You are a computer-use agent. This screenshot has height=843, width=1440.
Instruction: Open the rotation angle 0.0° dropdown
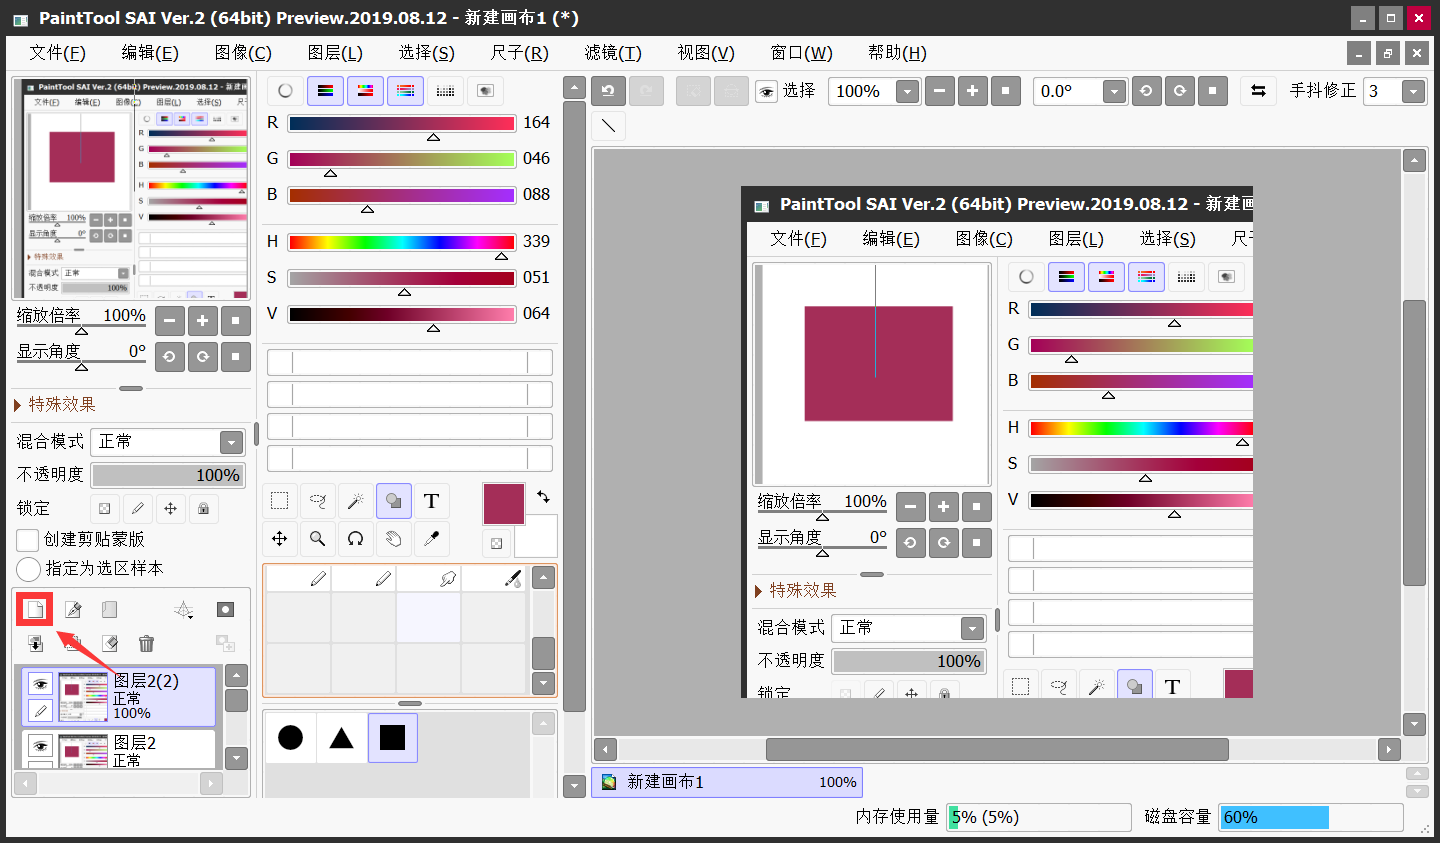(1115, 92)
